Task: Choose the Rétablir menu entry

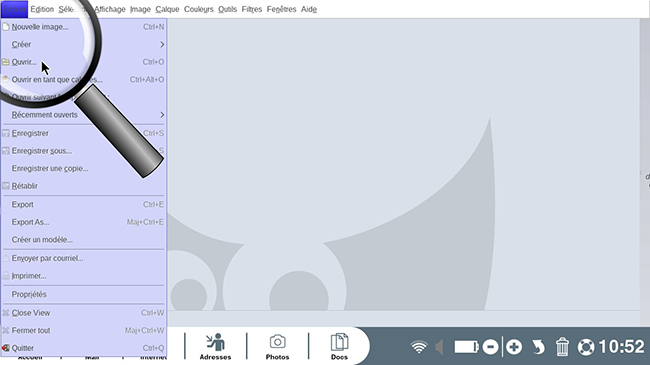Action: [x=83, y=186]
